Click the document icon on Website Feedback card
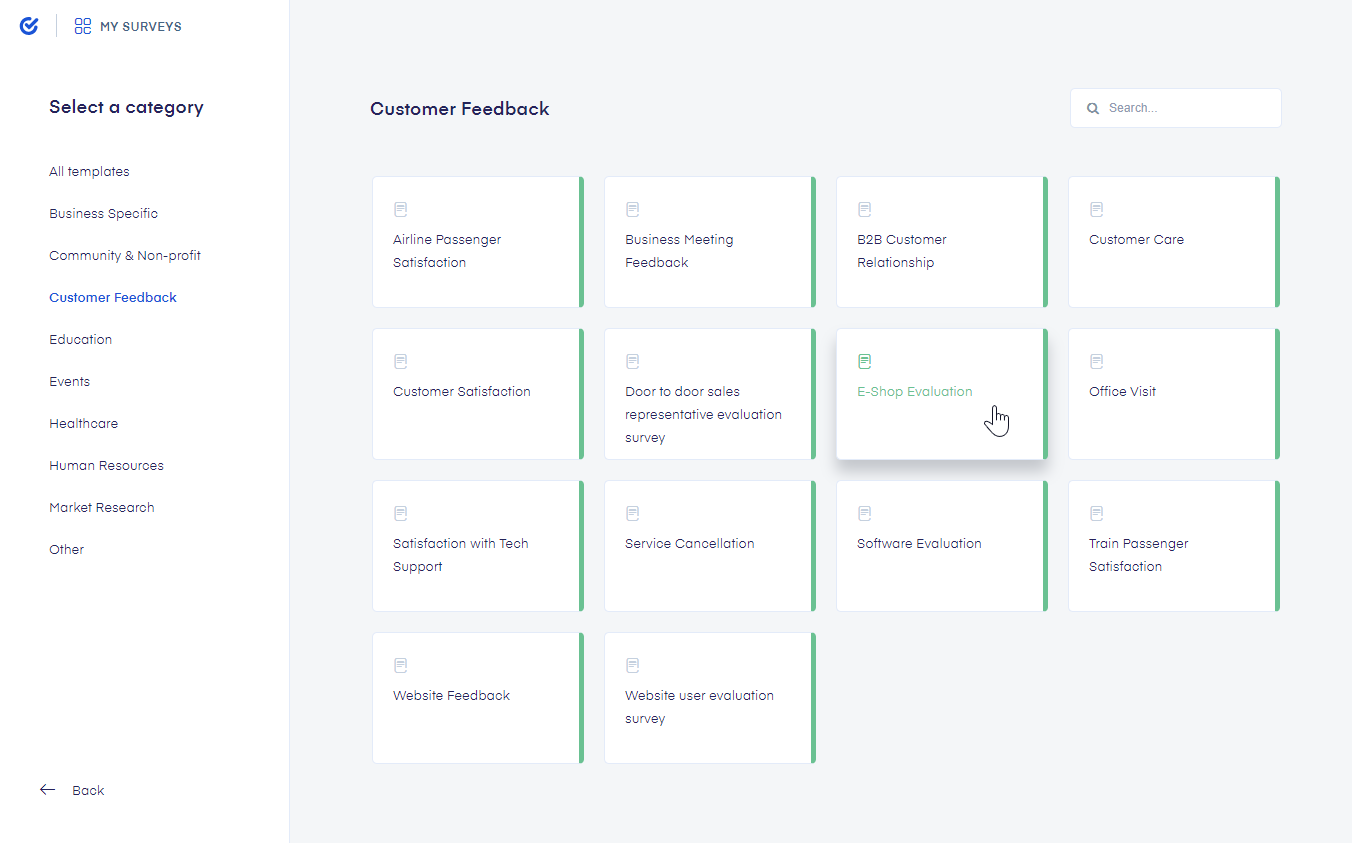Screen dimensions: 1352x843 click(401, 665)
